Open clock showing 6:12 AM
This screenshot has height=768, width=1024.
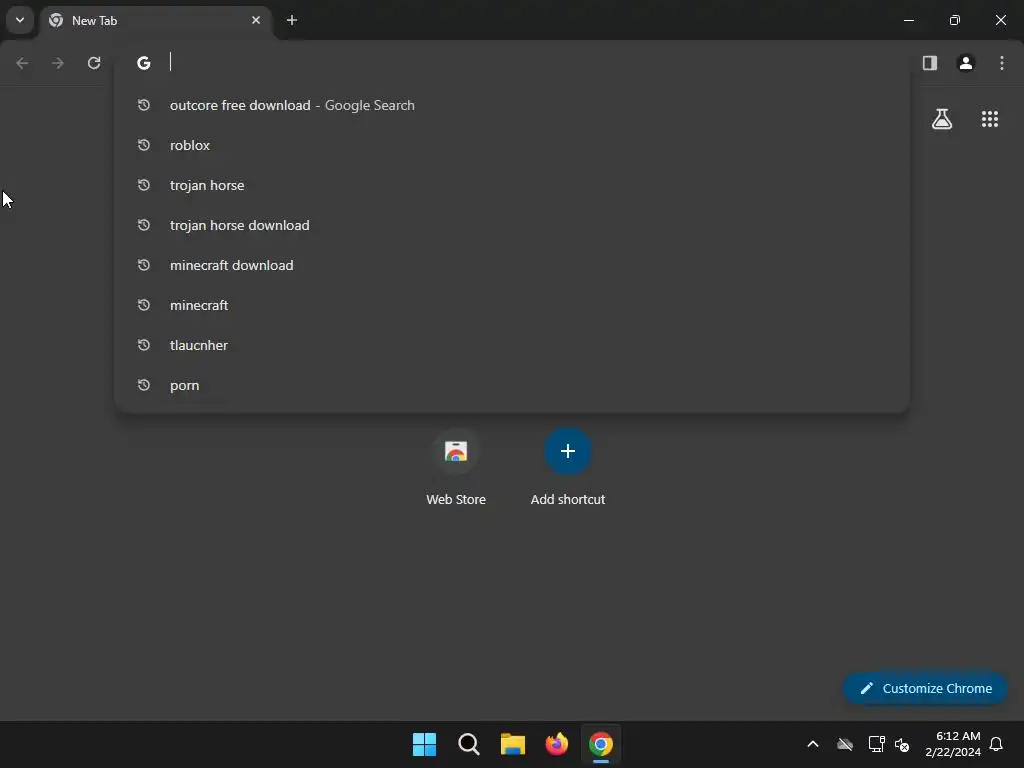click(x=953, y=744)
